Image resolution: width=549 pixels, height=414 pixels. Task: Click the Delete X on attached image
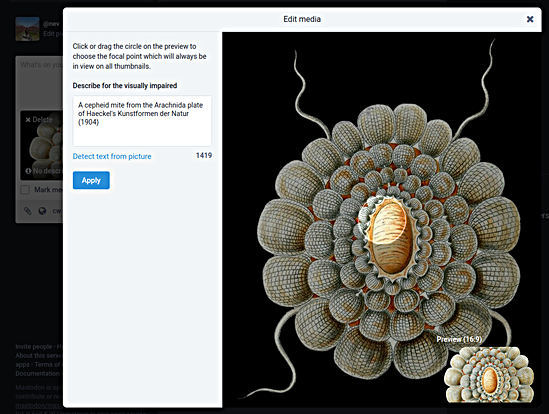point(28,120)
